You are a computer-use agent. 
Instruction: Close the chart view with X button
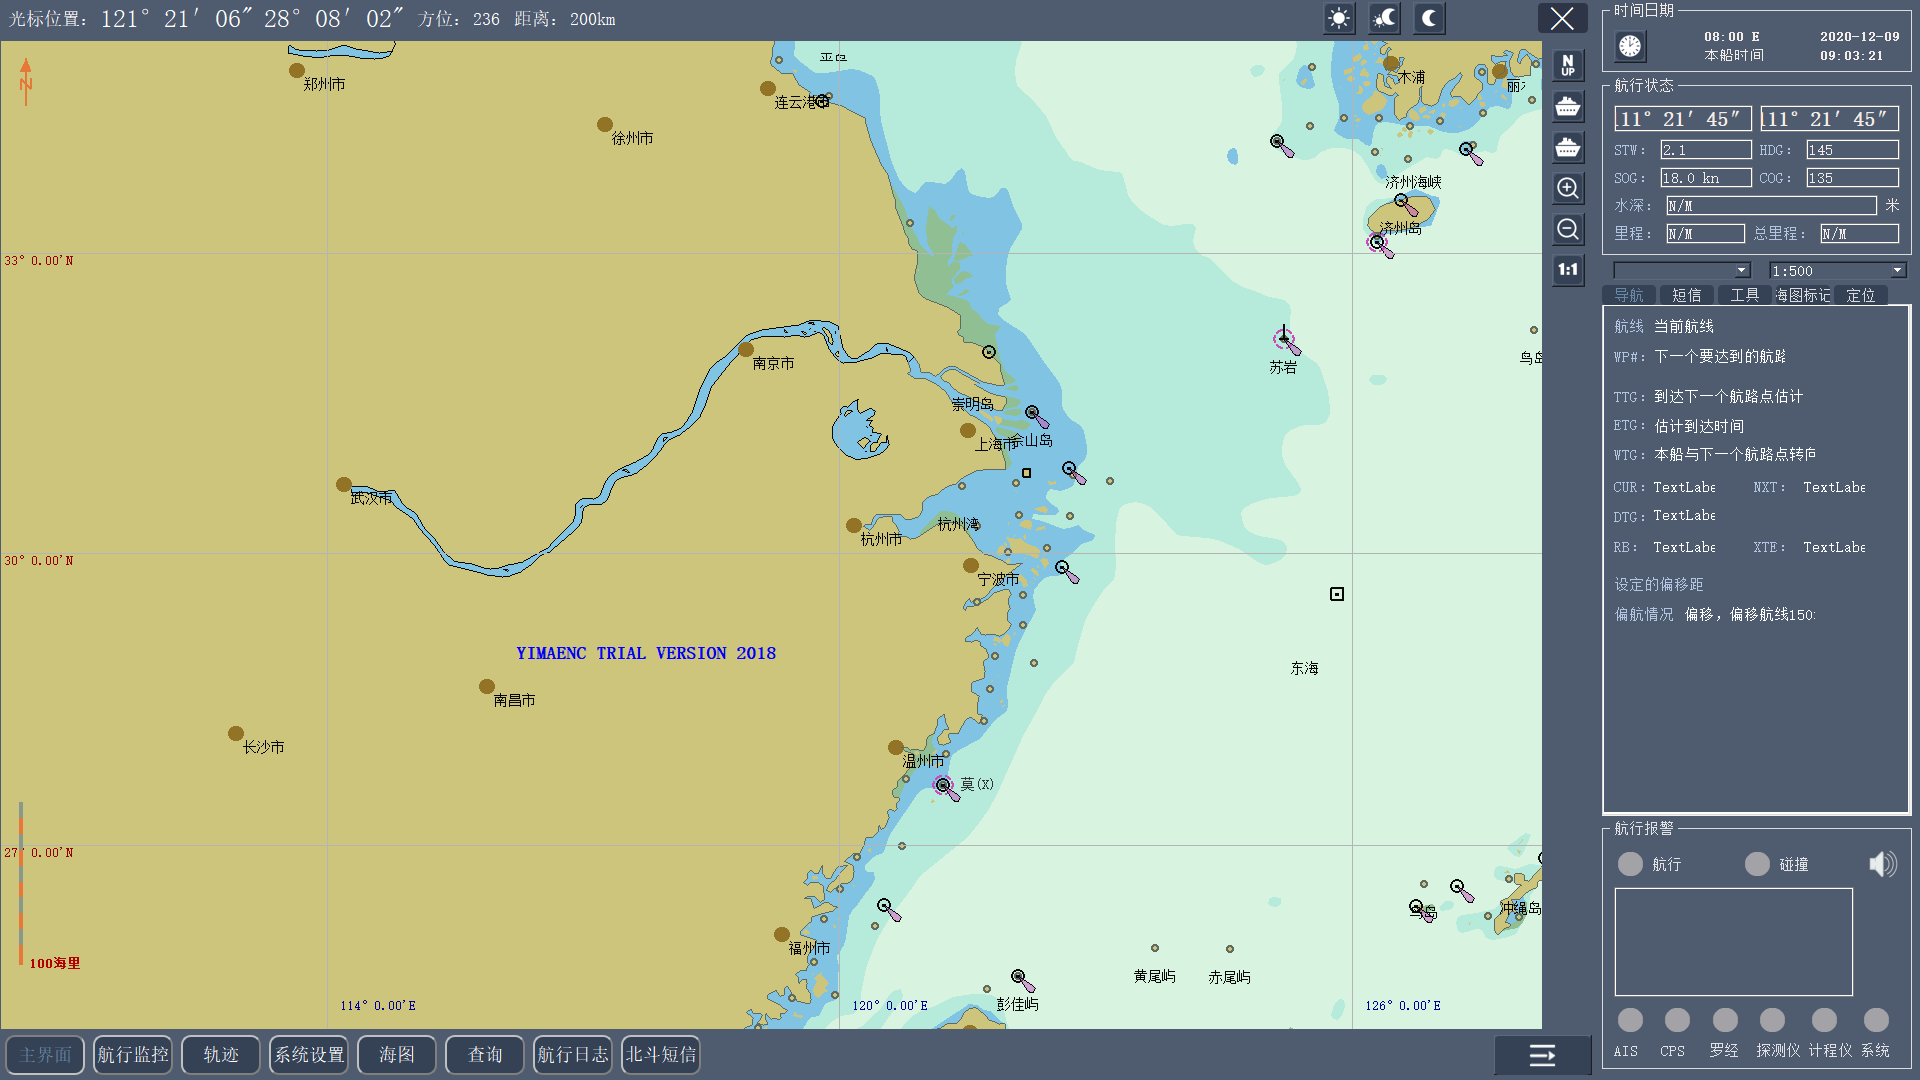click(x=1562, y=18)
